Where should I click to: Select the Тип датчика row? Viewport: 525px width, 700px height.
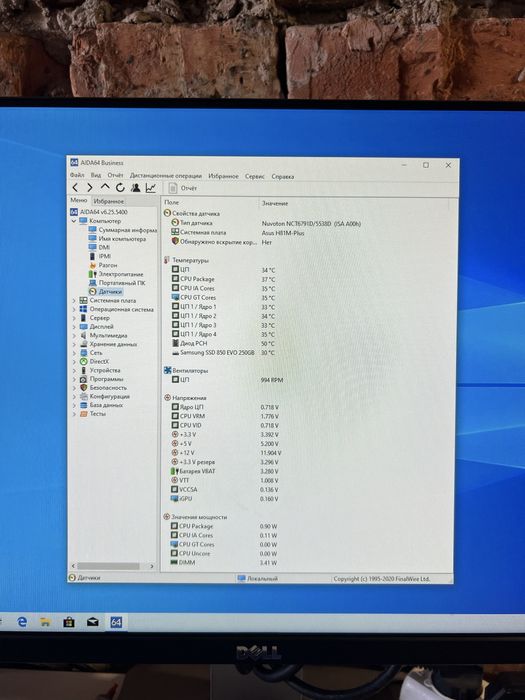coord(266,223)
